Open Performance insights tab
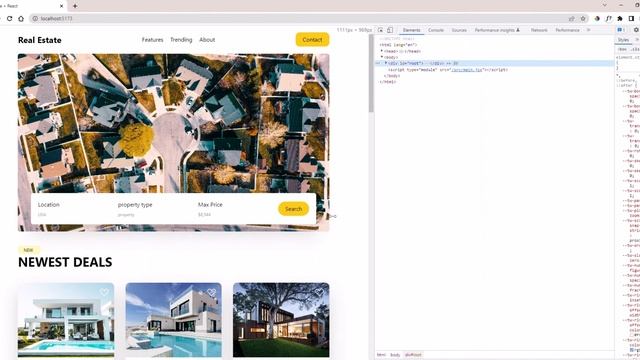 click(x=497, y=30)
